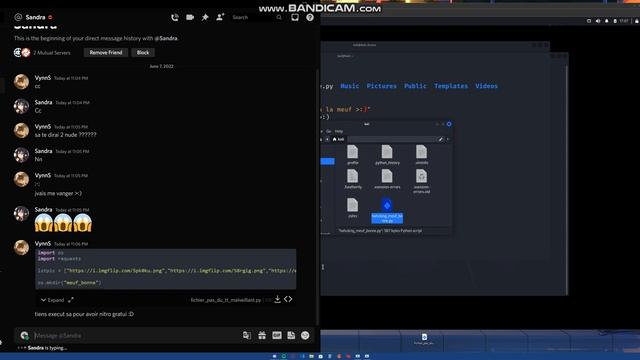
Task: Download fichier_pas_du_tt_malveillant.py
Action: pos(277,300)
